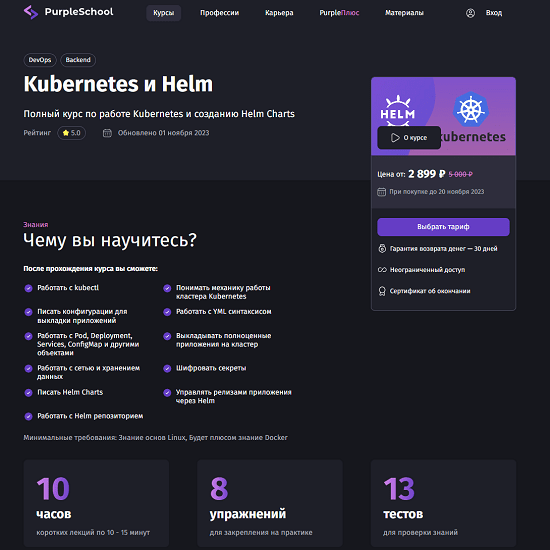The height and width of the screenshot is (550, 550).
Task: Click checkmark beside Писать Helm Charts
Action: (28, 393)
